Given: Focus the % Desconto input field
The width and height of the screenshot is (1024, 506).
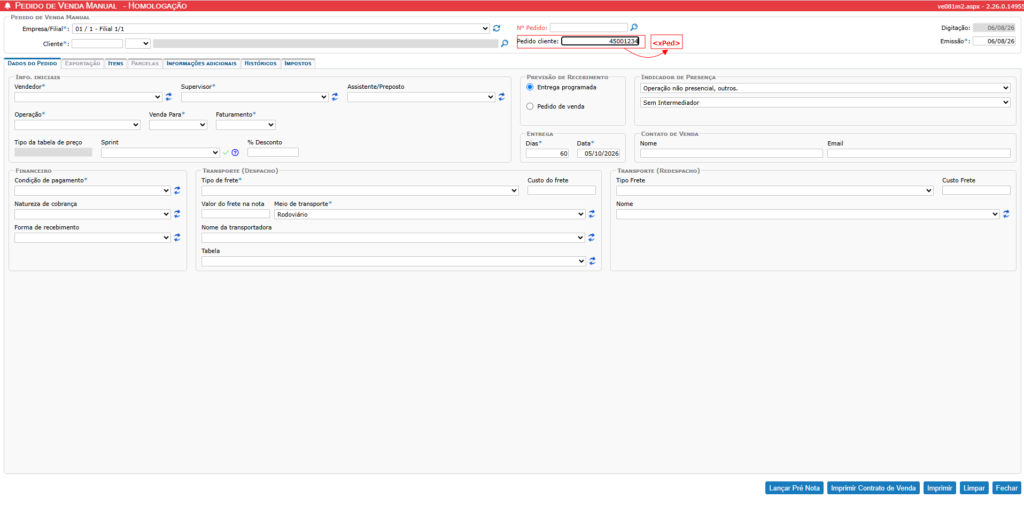Looking at the screenshot, I should (272, 152).
